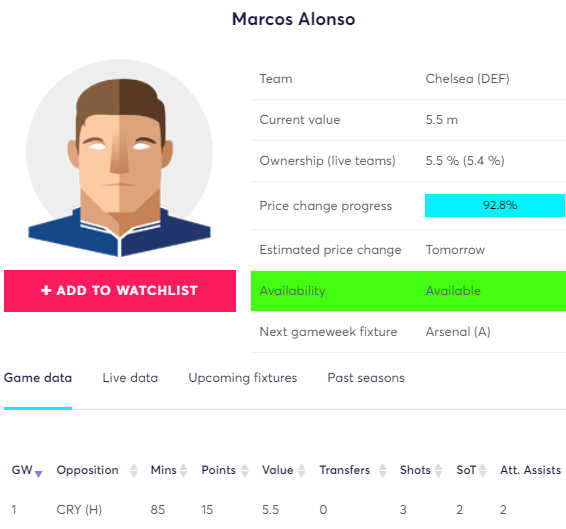Sort table by Shots arrows
The height and width of the screenshot is (529, 566).
(x=438, y=470)
